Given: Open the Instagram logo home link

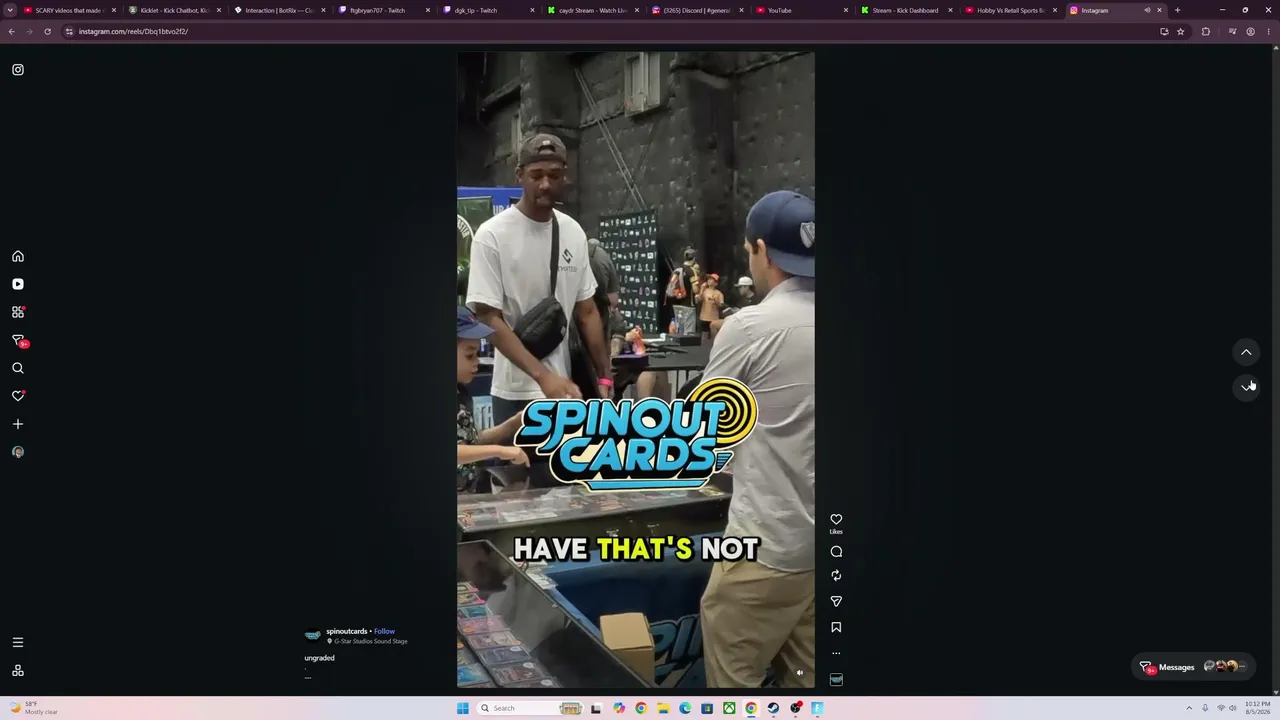Looking at the screenshot, I should 18,70.
